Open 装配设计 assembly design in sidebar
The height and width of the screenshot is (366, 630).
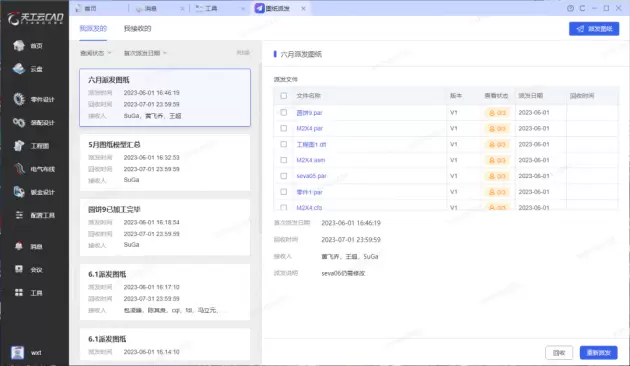[33, 123]
